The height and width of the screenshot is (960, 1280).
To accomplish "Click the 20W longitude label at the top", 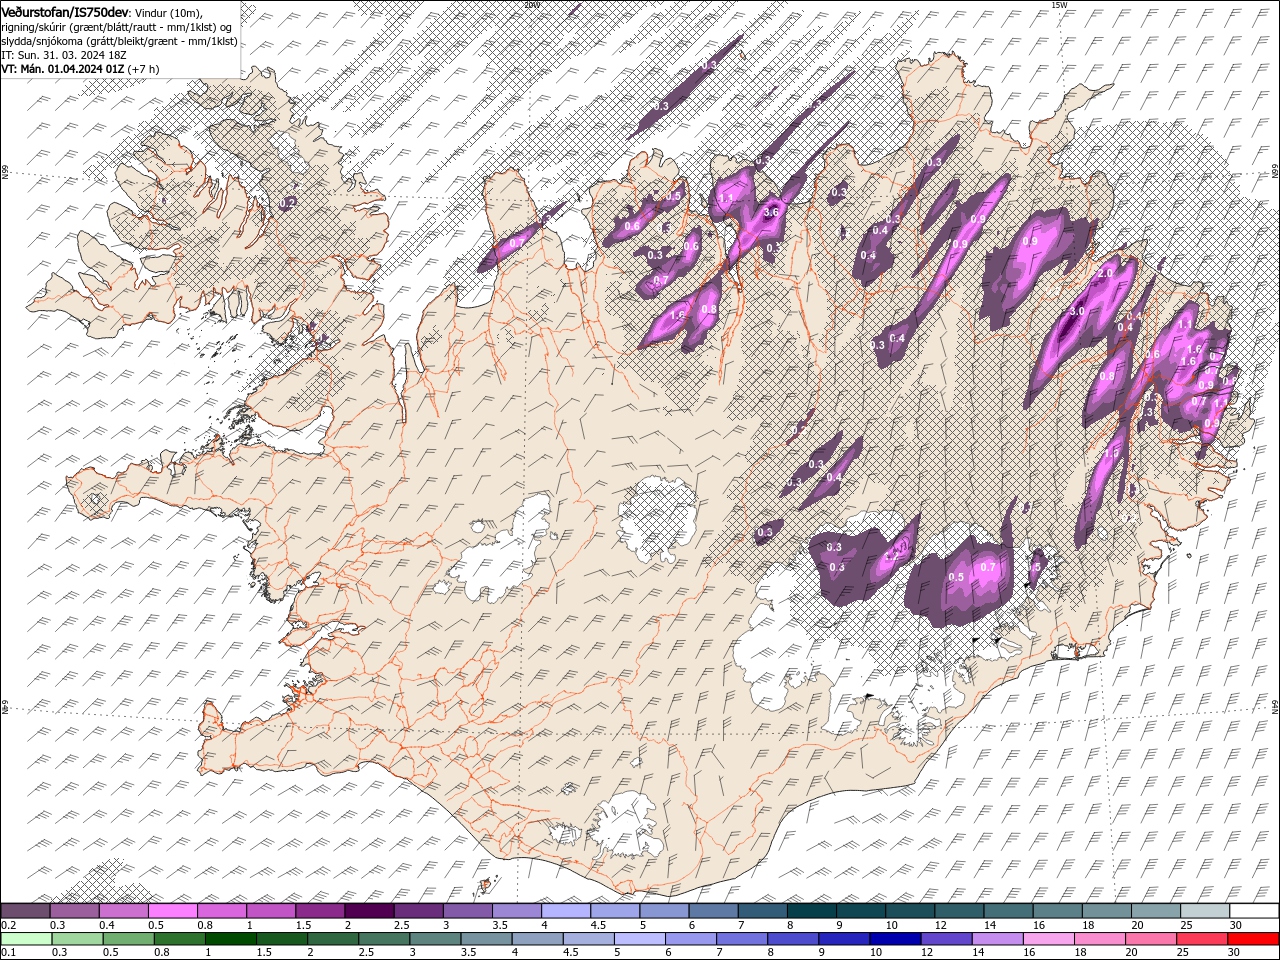I will [x=533, y=4].
